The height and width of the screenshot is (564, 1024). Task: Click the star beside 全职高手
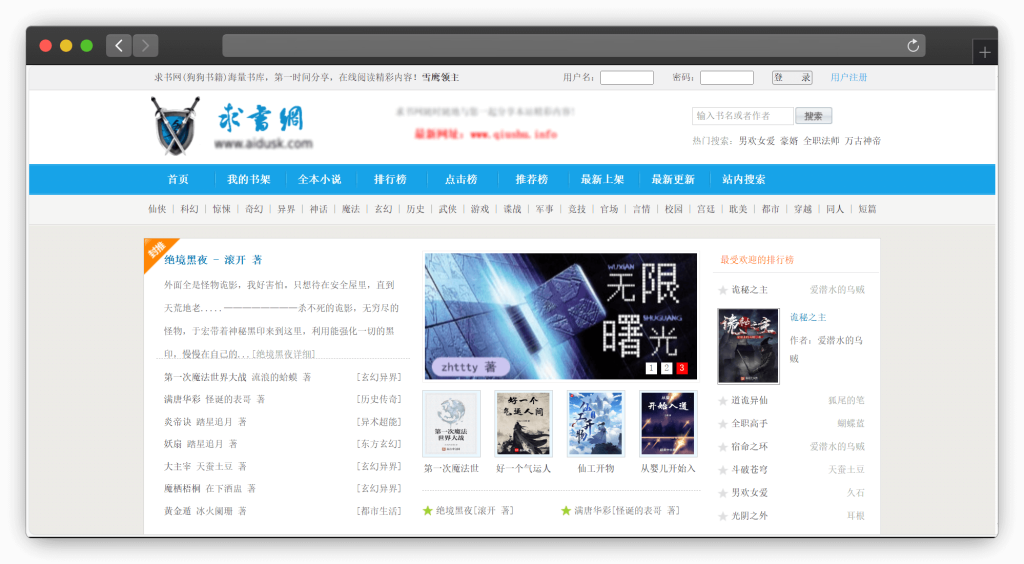pos(723,424)
